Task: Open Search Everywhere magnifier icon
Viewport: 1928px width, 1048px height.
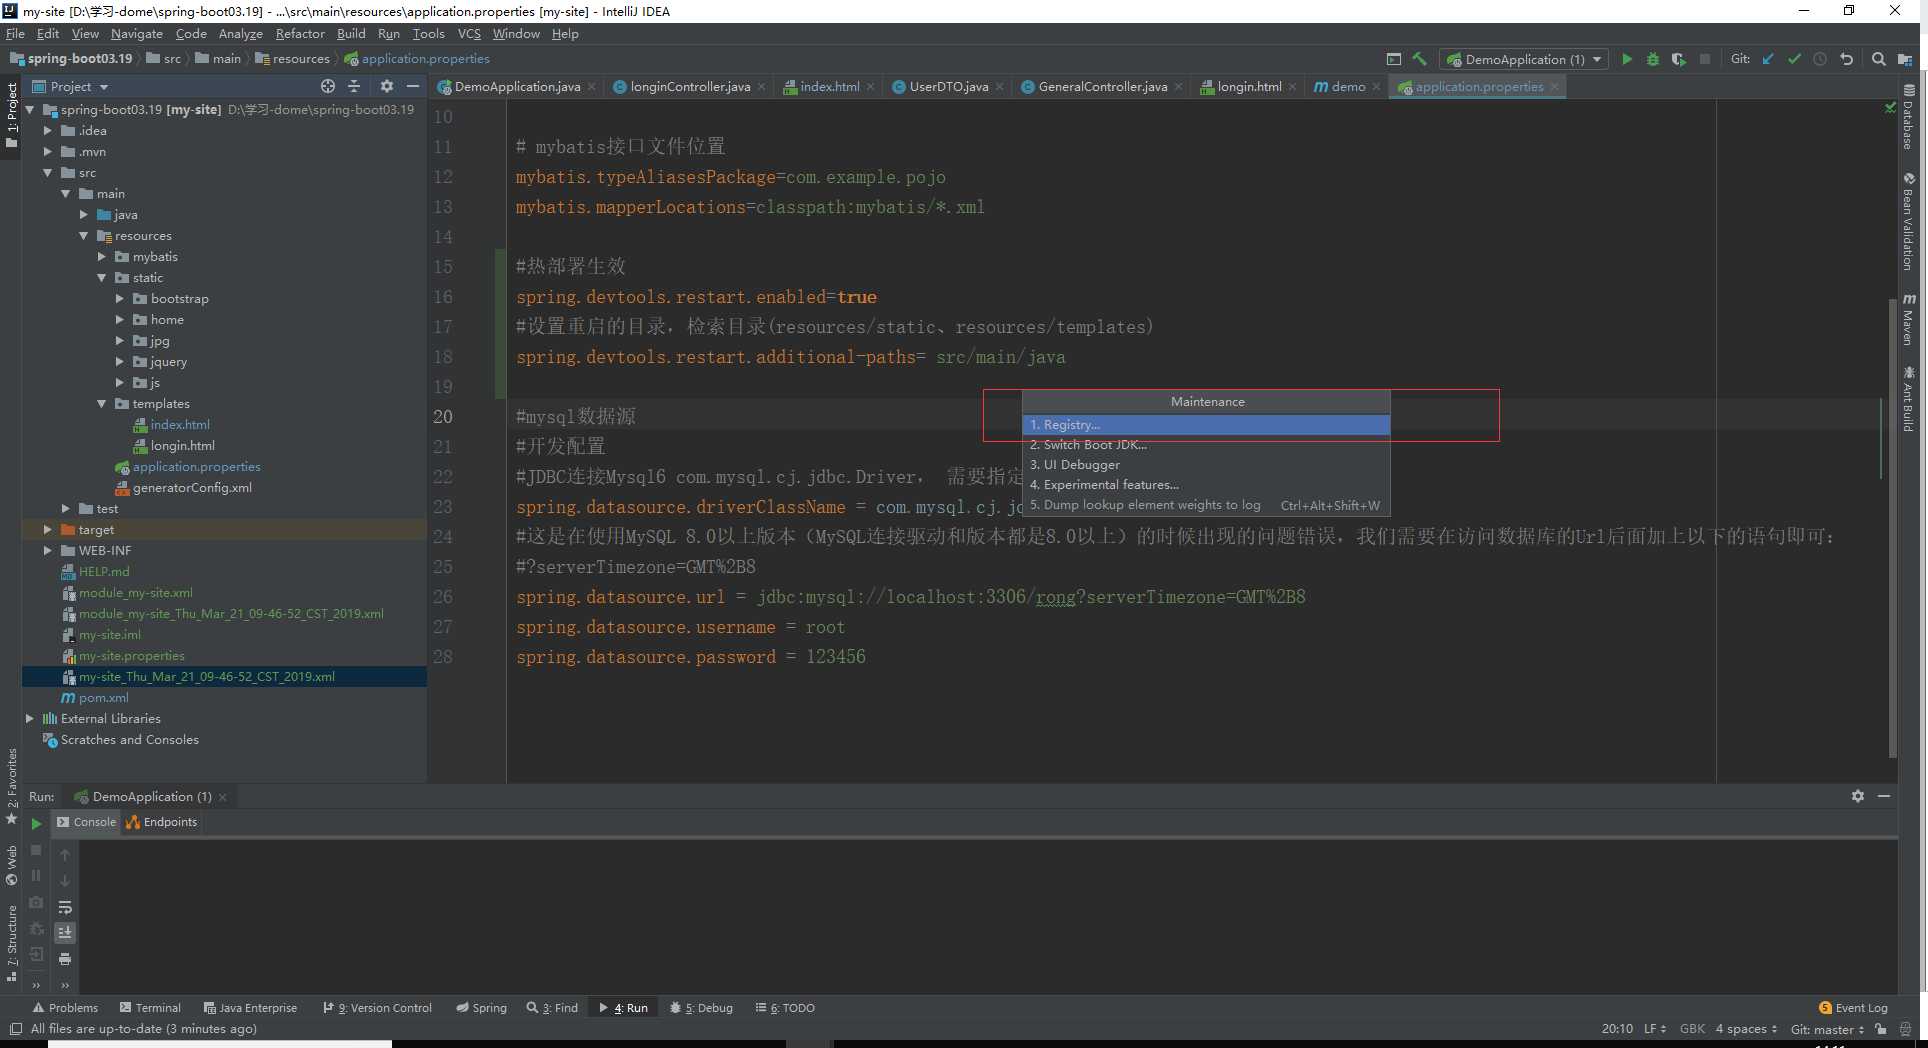Action: [x=1878, y=59]
